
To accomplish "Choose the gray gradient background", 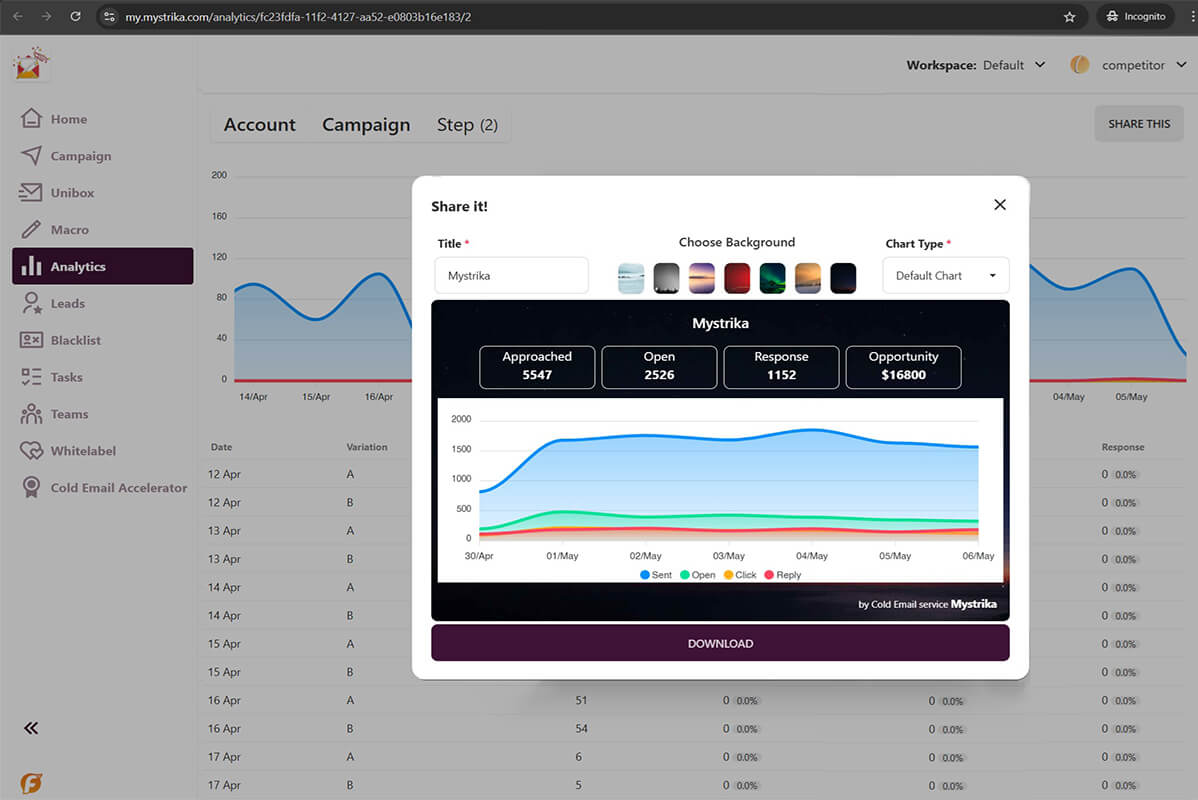I will click(666, 278).
